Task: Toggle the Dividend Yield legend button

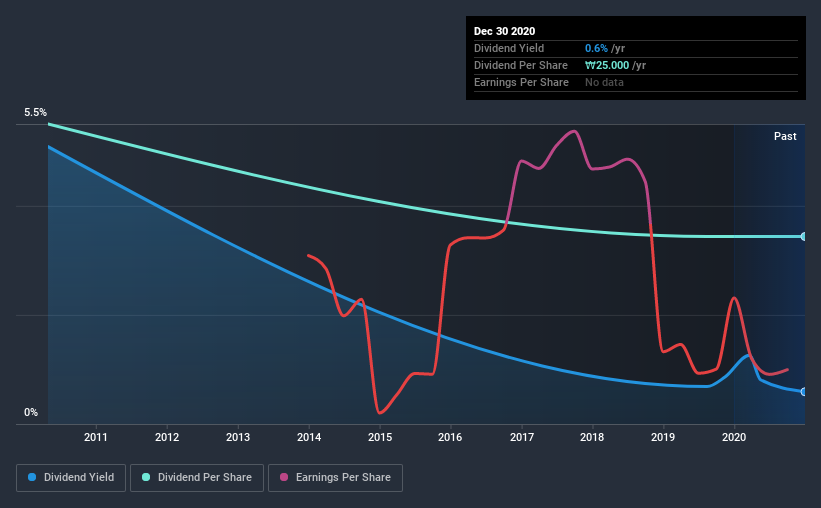Action: point(71,478)
